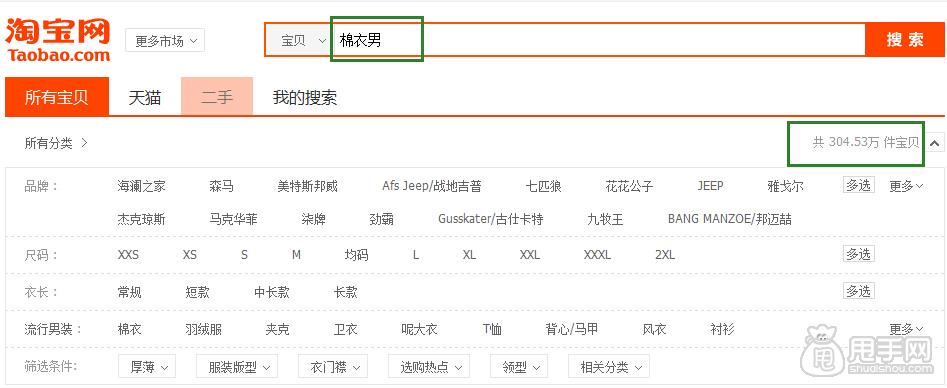Open the 更多市场 dropdown
The width and height of the screenshot is (947, 388).
point(165,40)
